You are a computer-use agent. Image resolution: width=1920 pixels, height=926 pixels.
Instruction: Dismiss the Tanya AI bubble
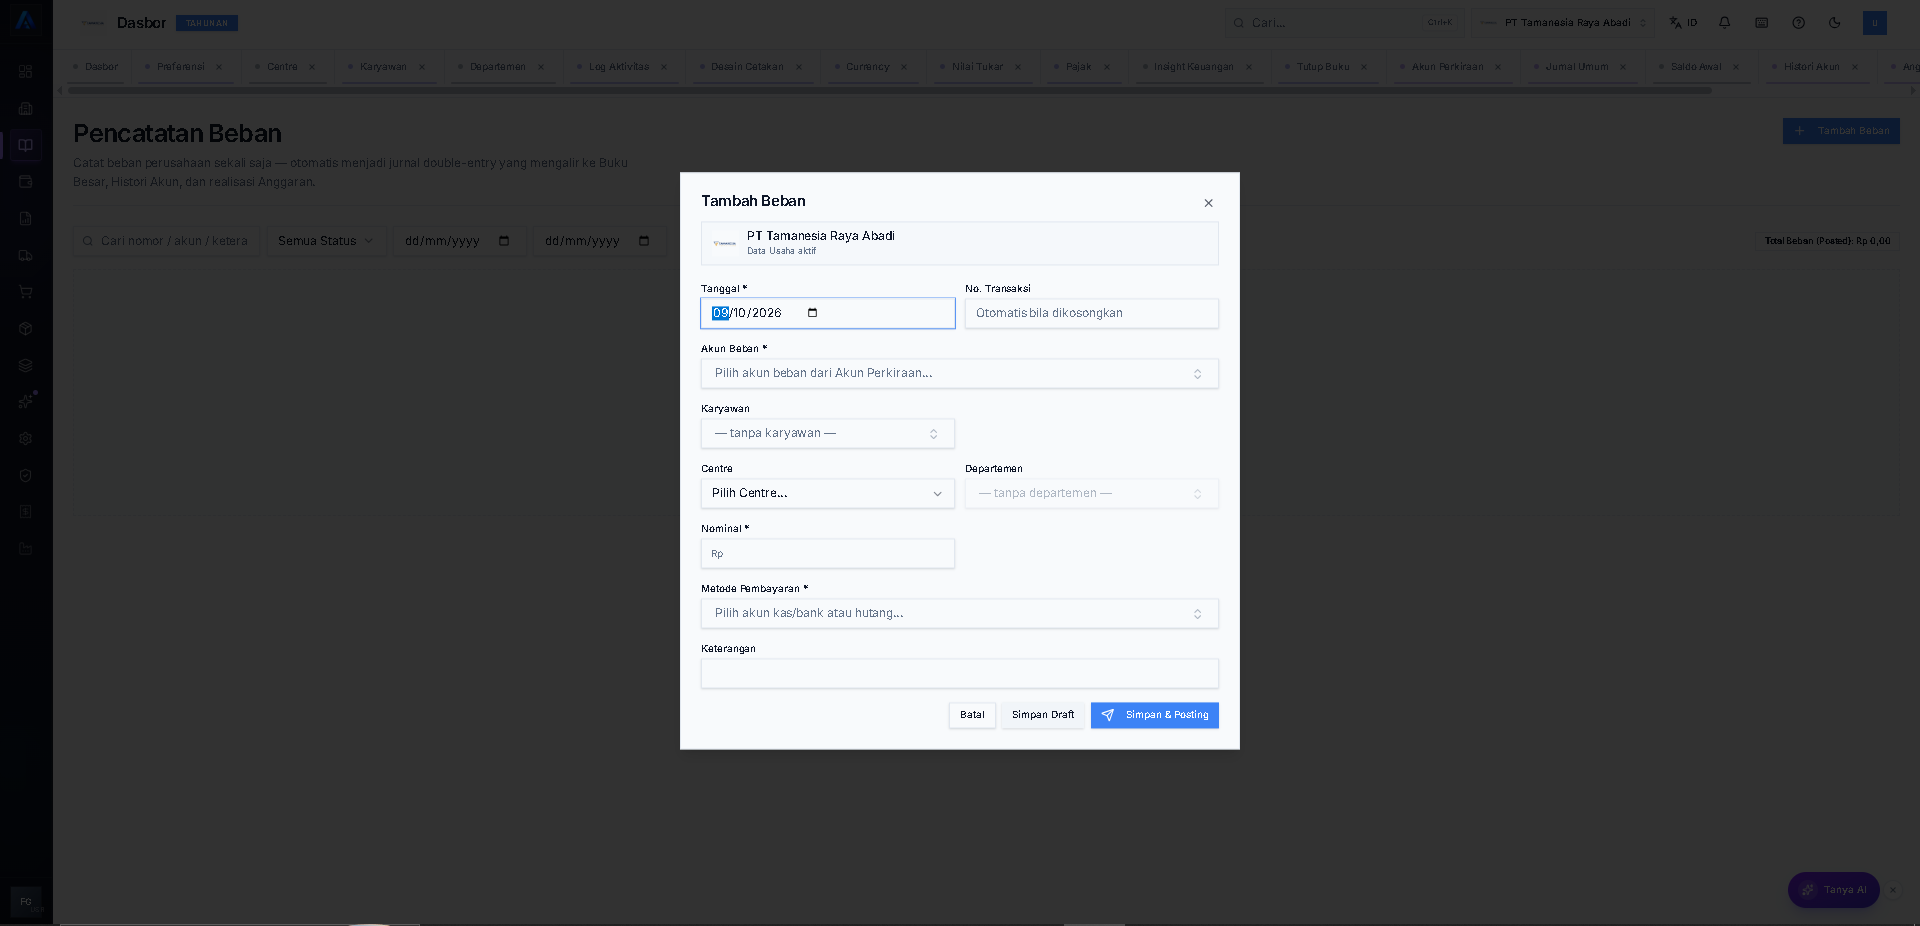[x=1892, y=890]
